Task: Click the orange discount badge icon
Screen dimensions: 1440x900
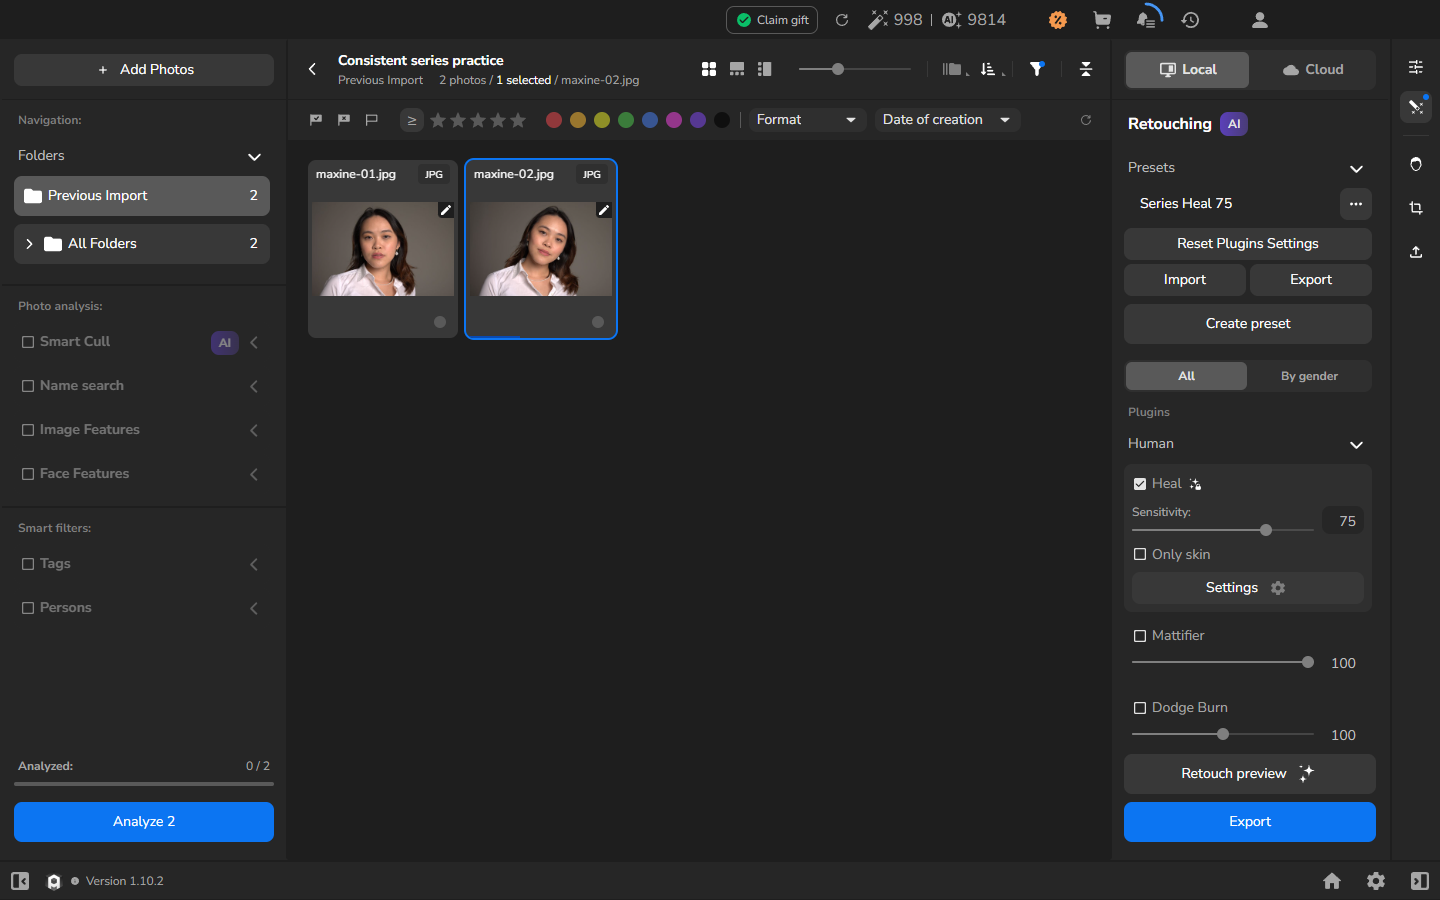Action: pos(1058,20)
